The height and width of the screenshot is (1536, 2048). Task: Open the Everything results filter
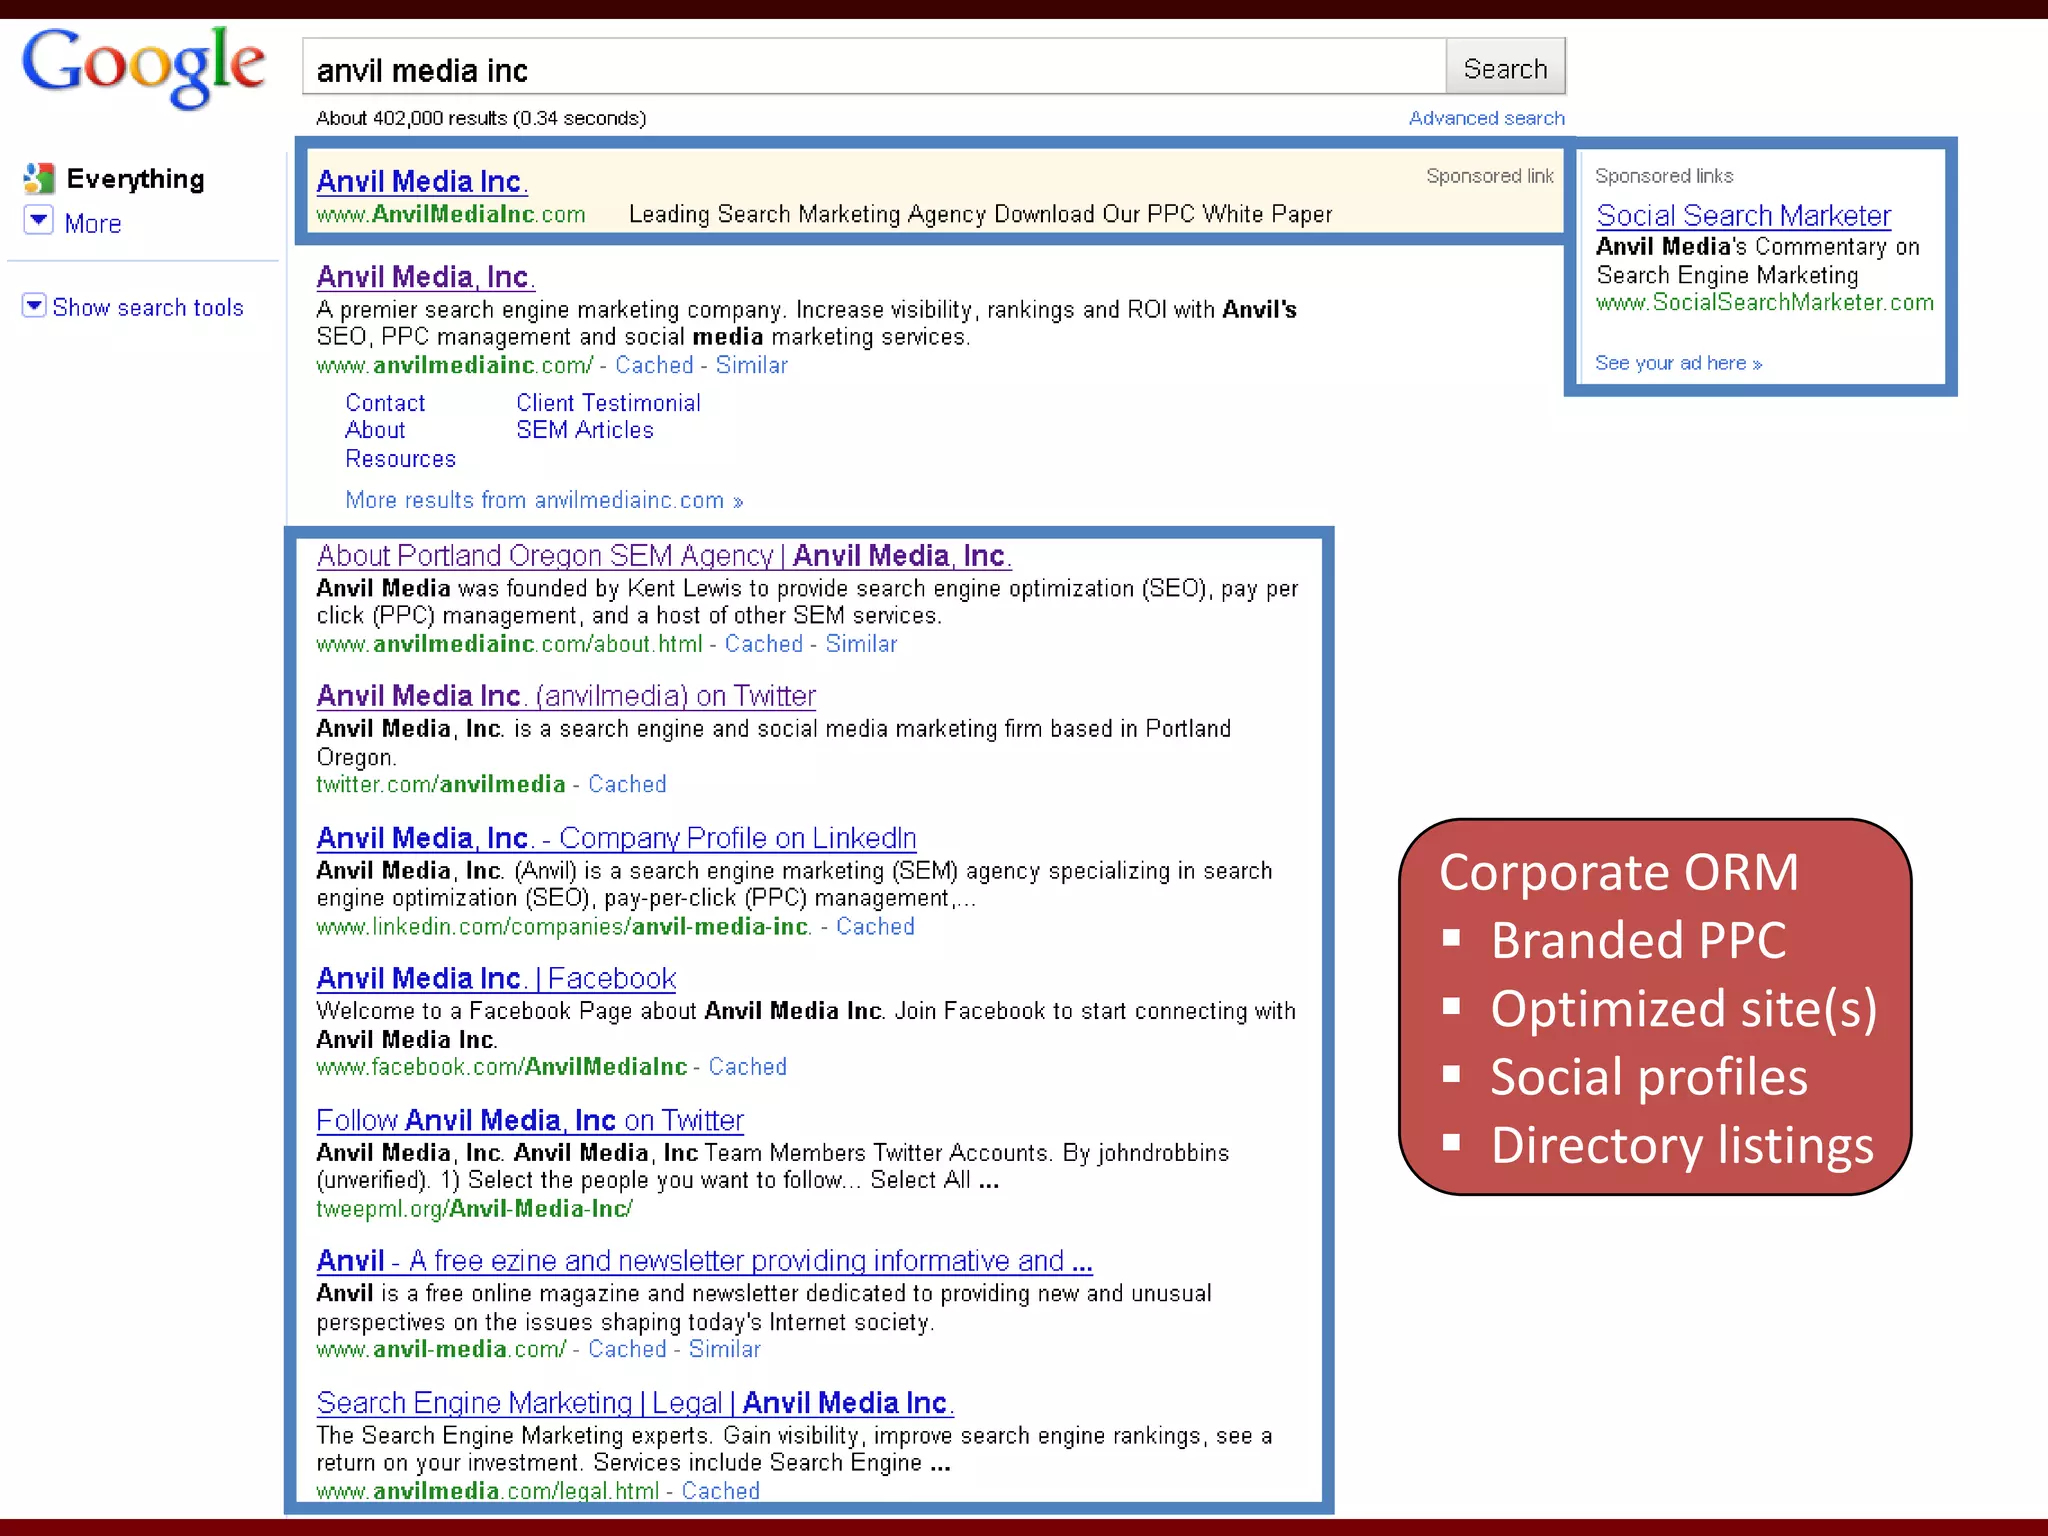coord(135,178)
